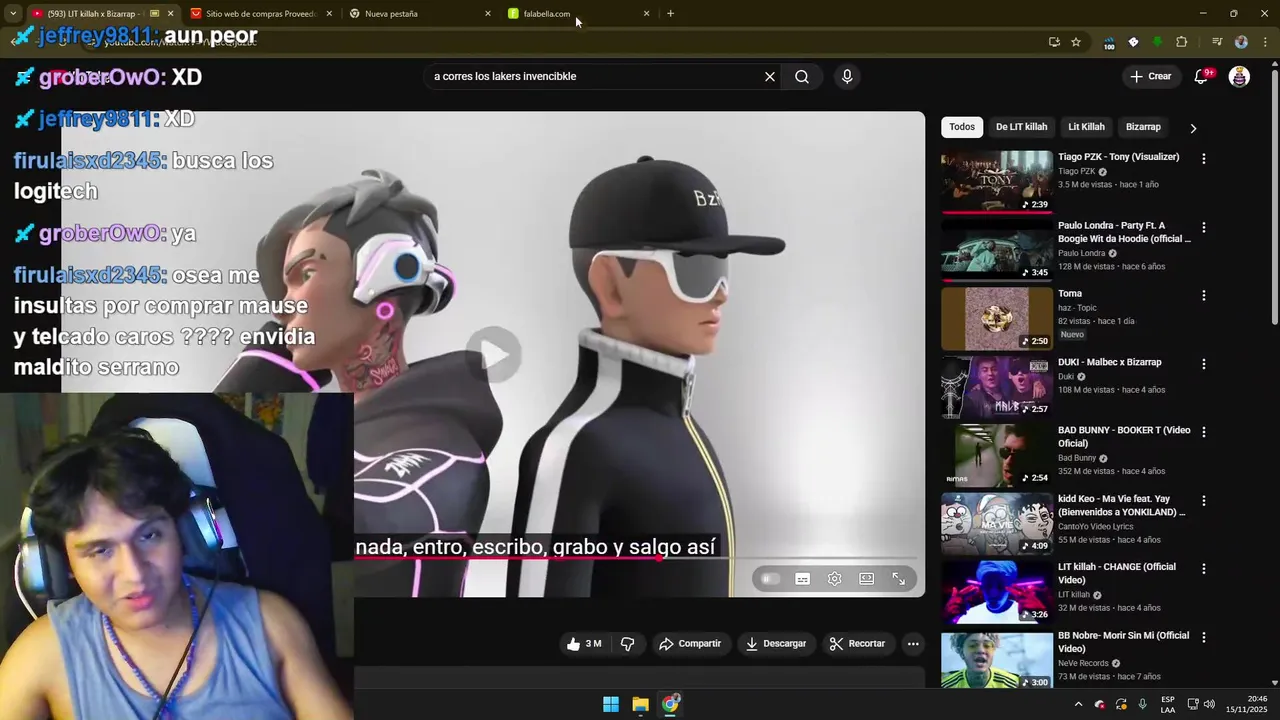Show more filter chips with right arrow
Screen dimensions: 1280x720
[x=1192, y=128]
